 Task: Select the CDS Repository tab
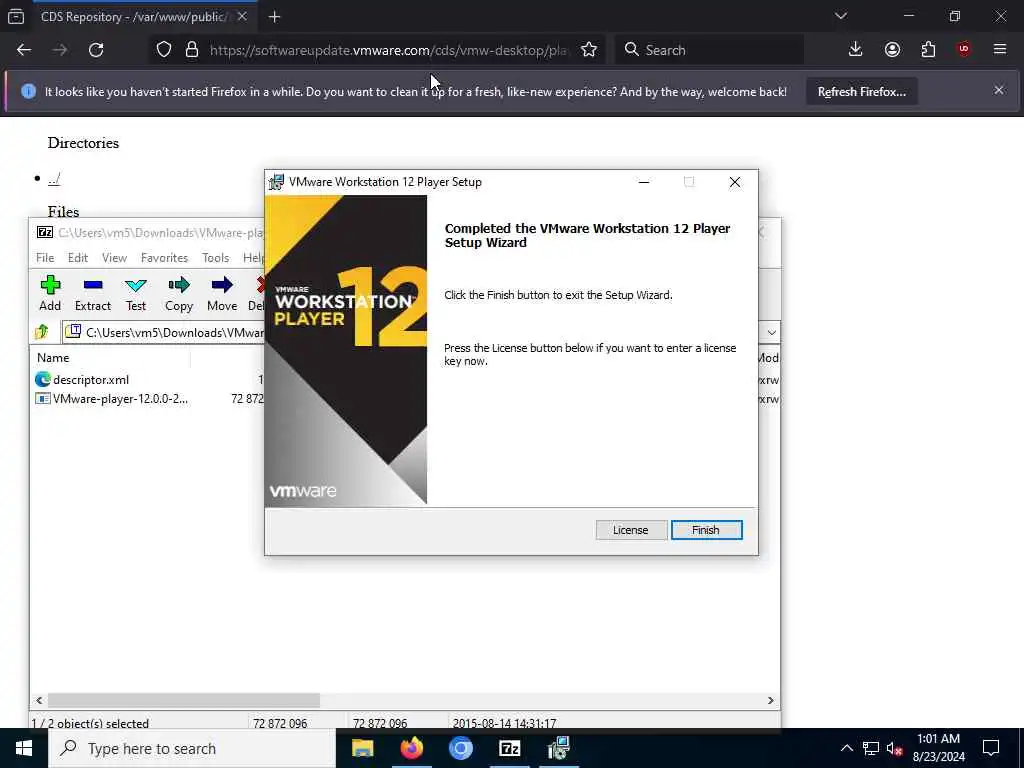[x=134, y=17]
